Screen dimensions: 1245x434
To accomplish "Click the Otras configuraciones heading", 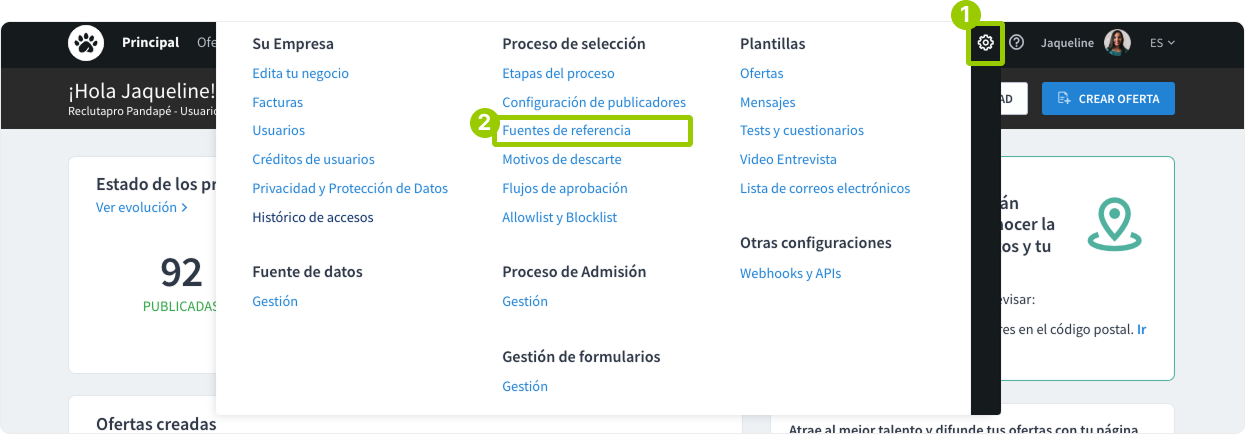I will point(815,243).
